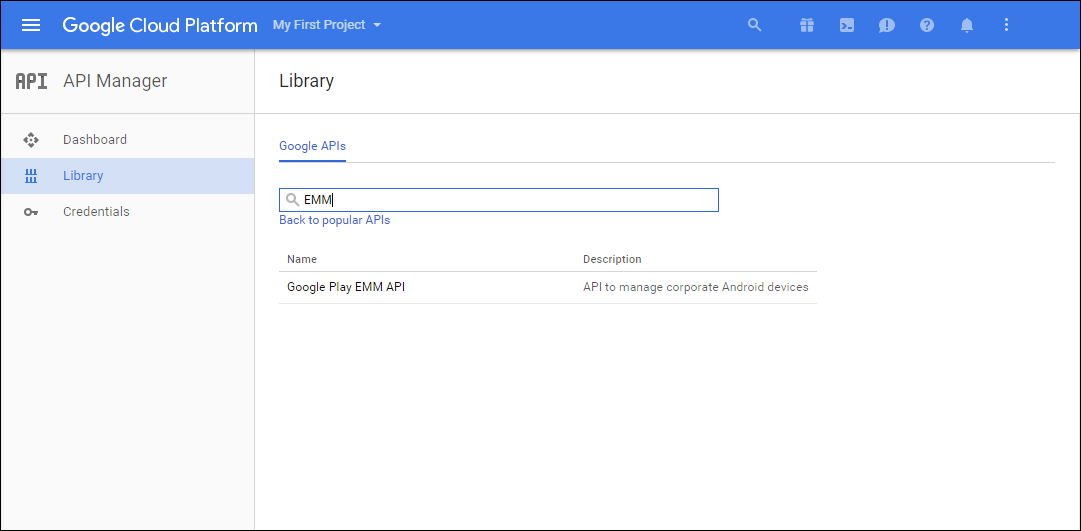Show notifications via the bell icon
This screenshot has height=531, width=1081.
pyautogui.click(x=967, y=25)
